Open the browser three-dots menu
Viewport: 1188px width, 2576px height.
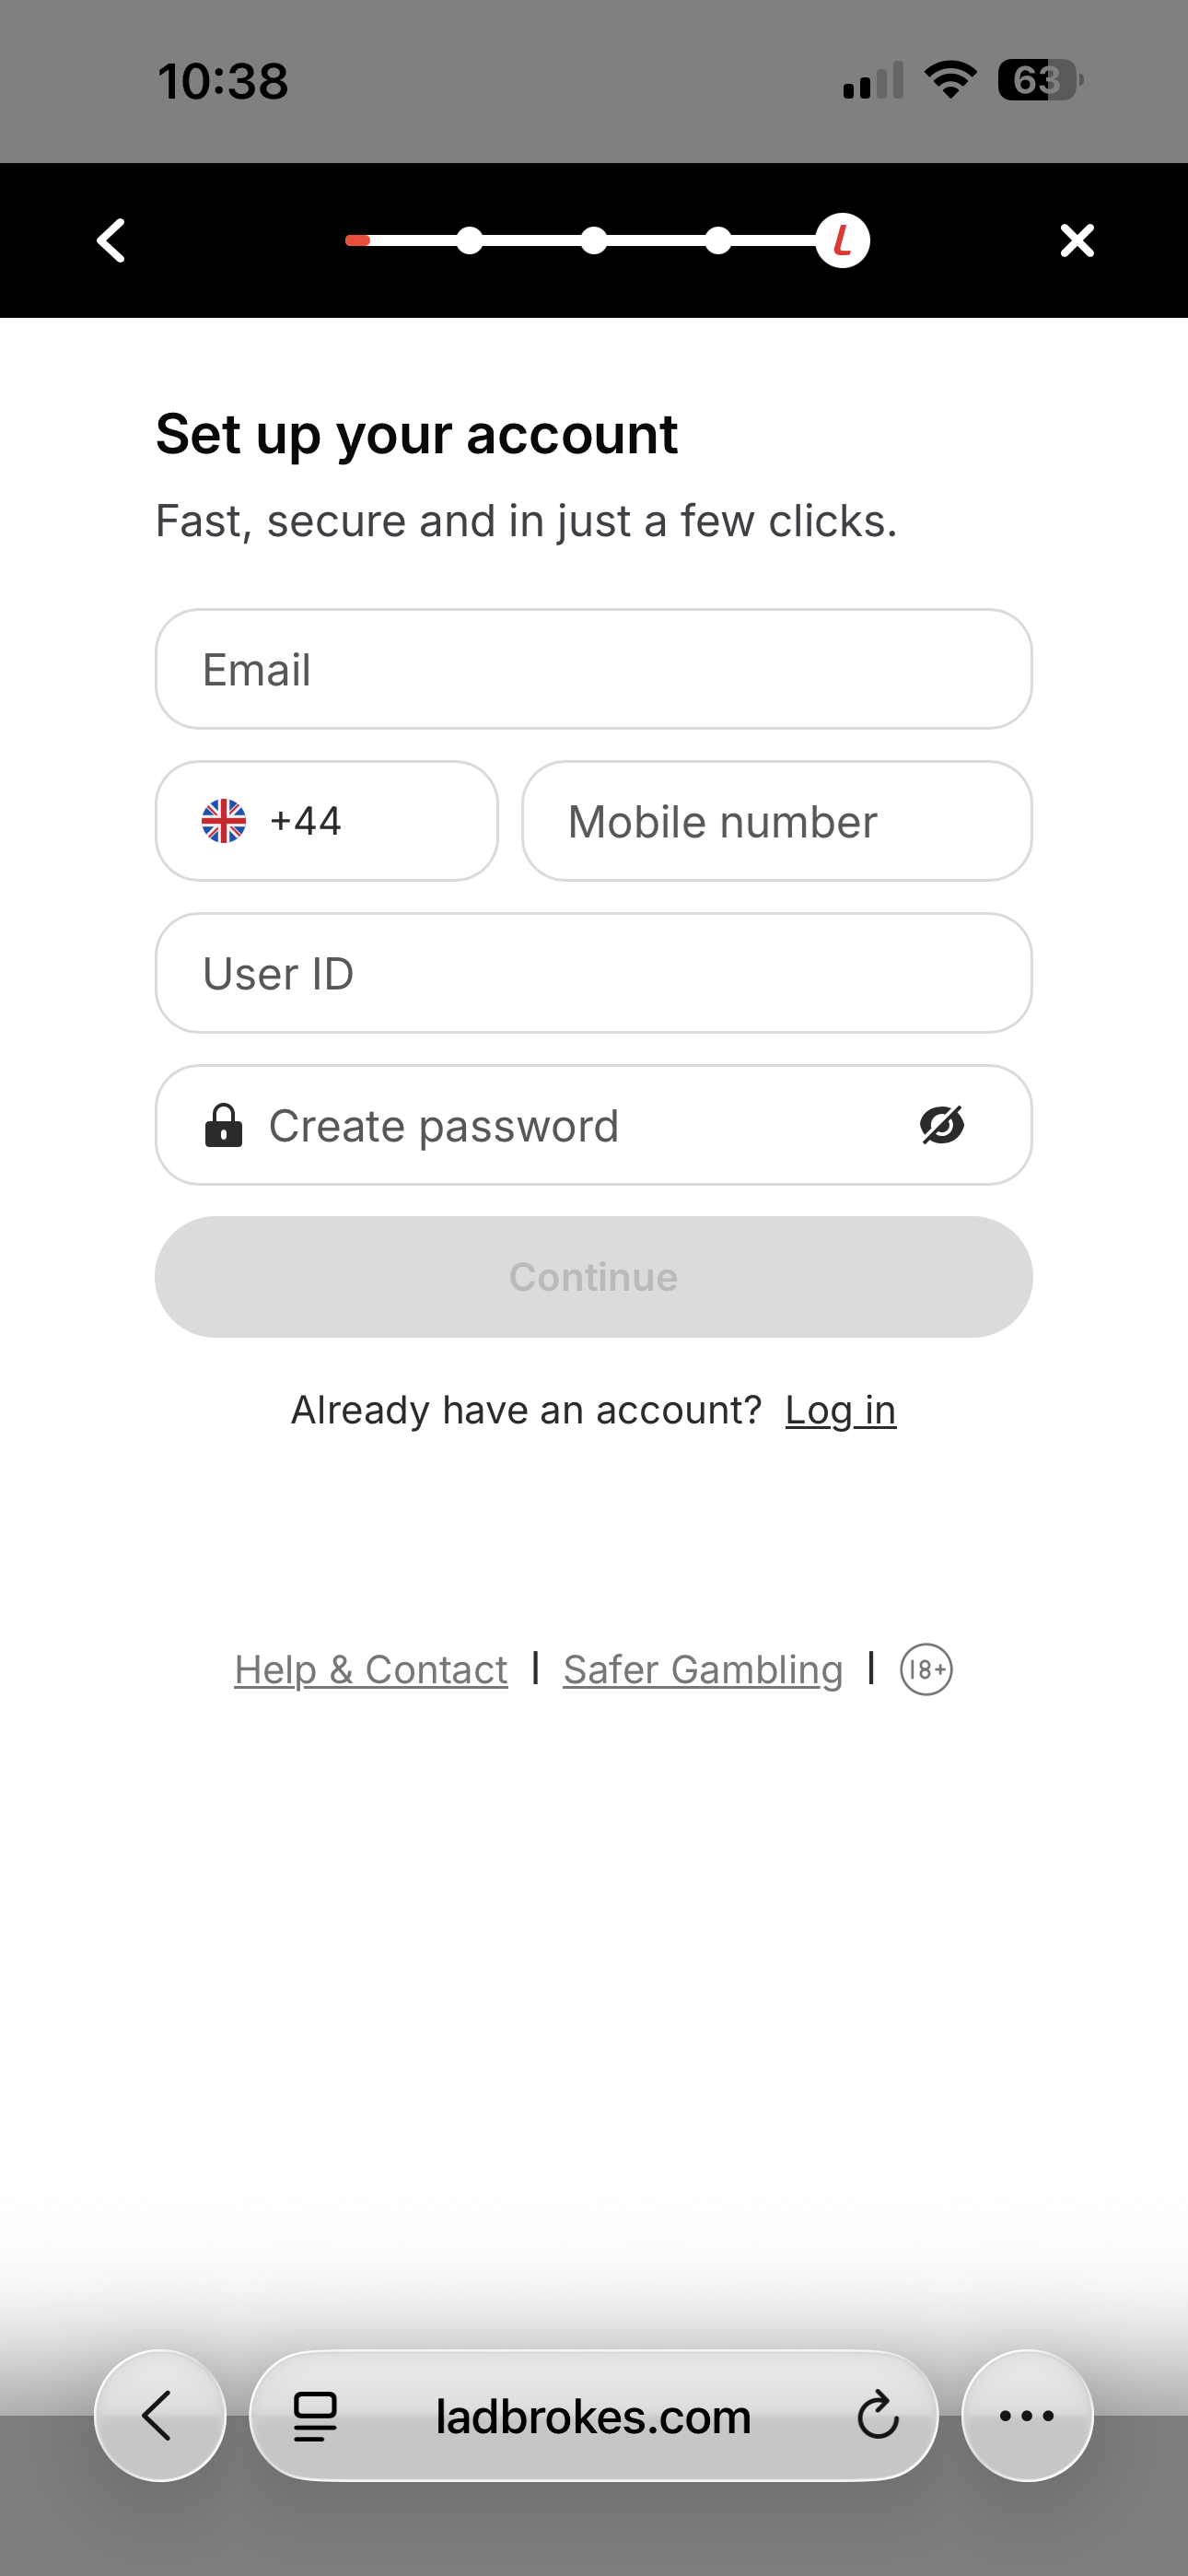click(1027, 2415)
